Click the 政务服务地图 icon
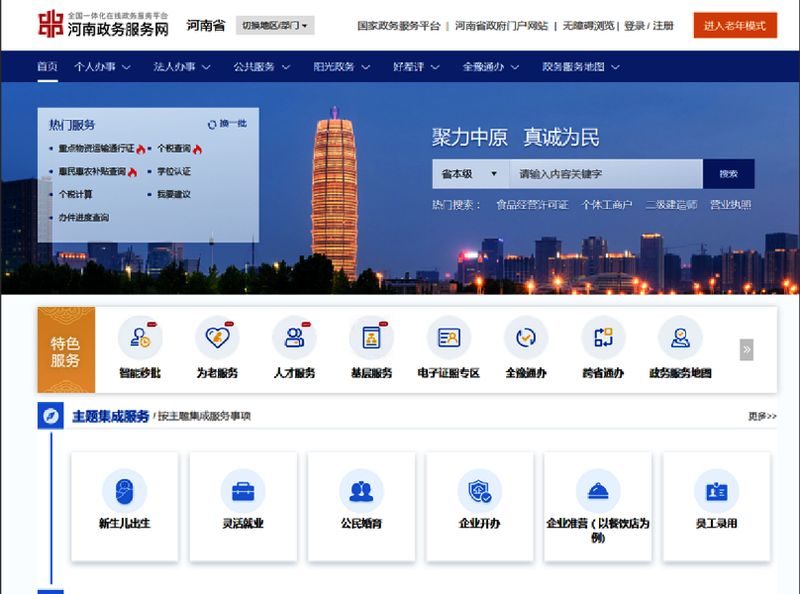 point(680,338)
